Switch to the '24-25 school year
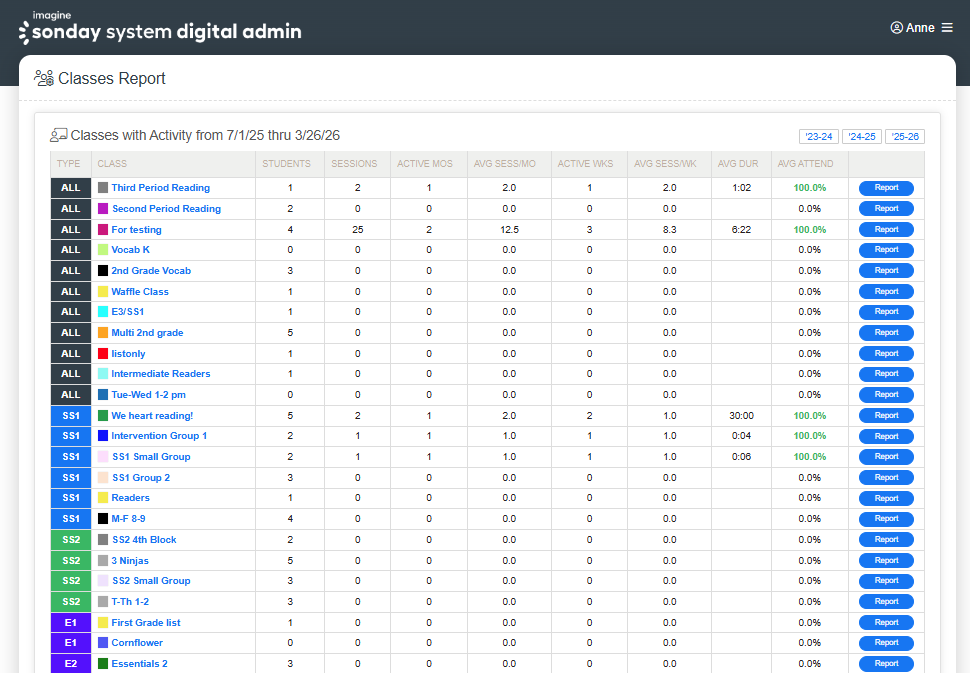 pyautogui.click(x=862, y=135)
